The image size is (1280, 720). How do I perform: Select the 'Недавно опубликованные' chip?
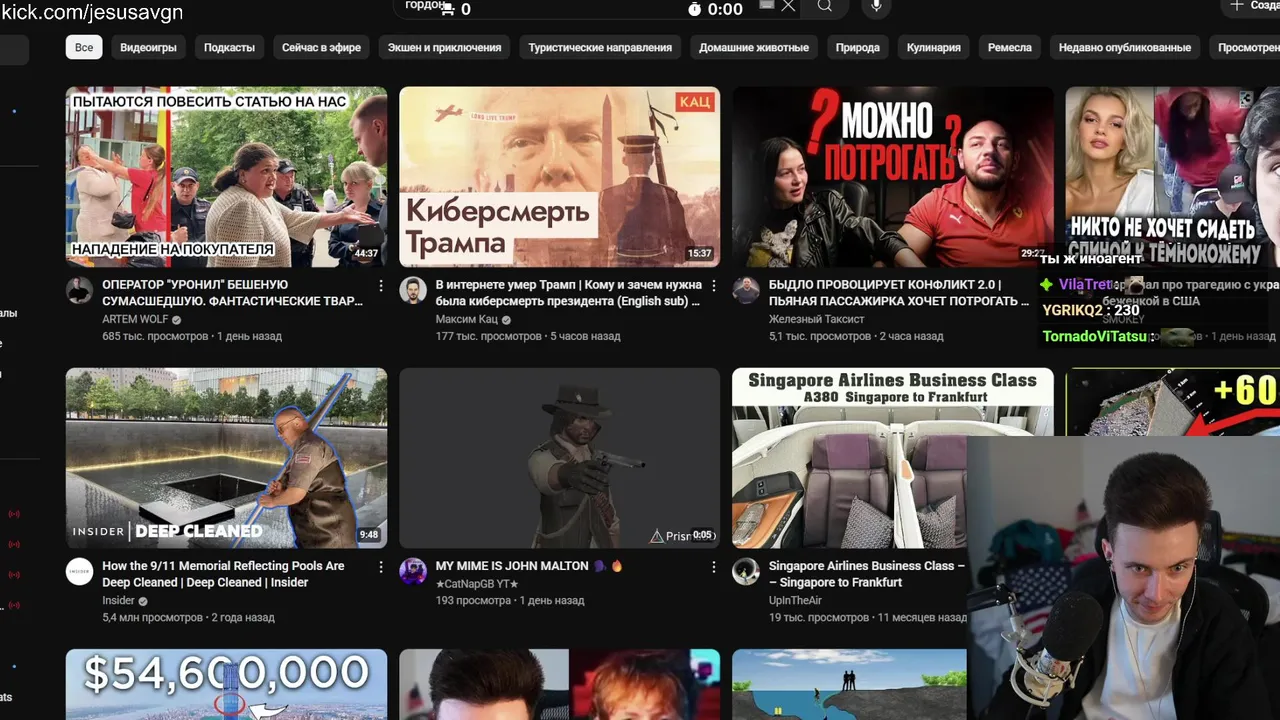[1125, 47]
